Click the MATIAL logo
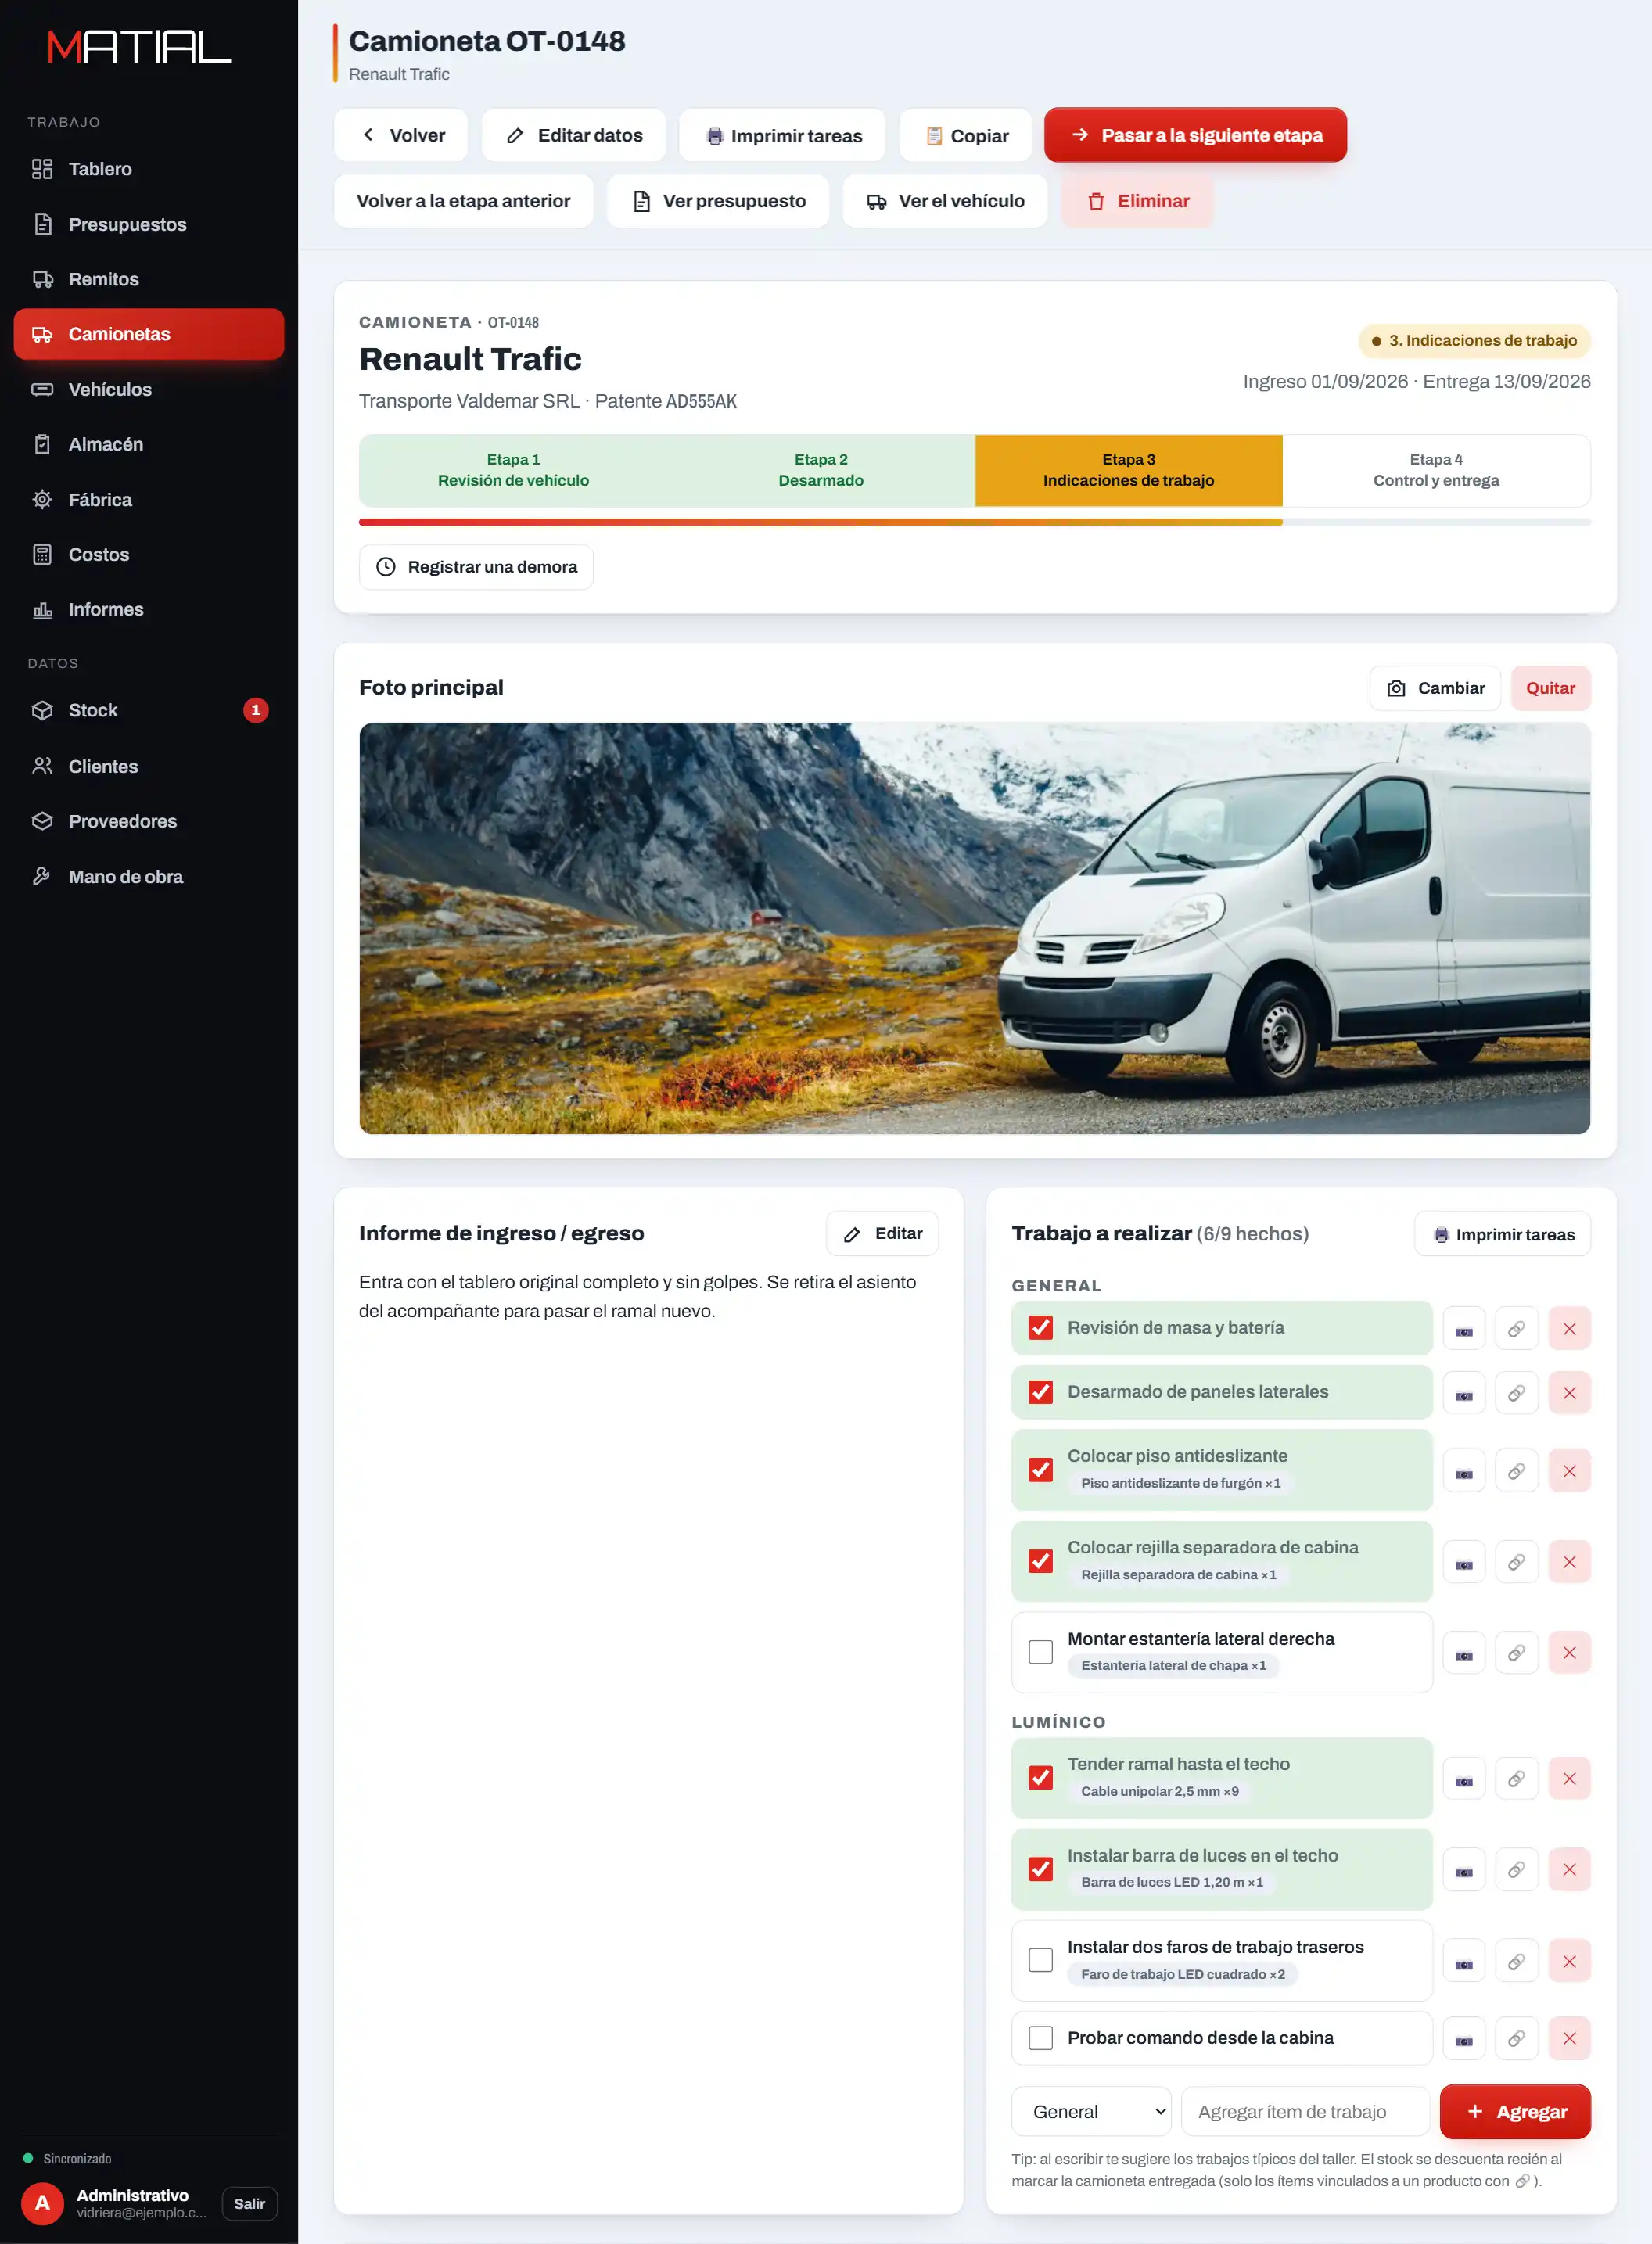The image size is (1652, 2244). (x=139, y=47)
